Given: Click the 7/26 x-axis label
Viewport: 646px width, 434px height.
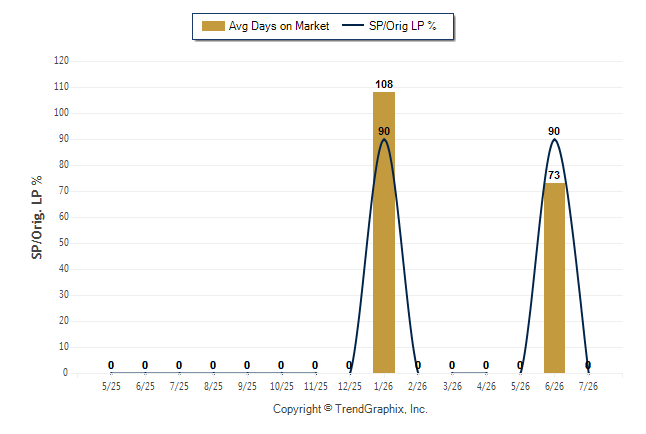Looking at the screenshot, I should click(x=588, y=386).
